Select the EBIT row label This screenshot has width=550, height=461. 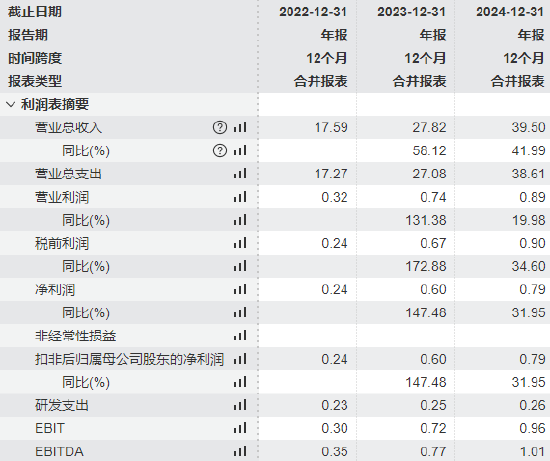[50, 428]
